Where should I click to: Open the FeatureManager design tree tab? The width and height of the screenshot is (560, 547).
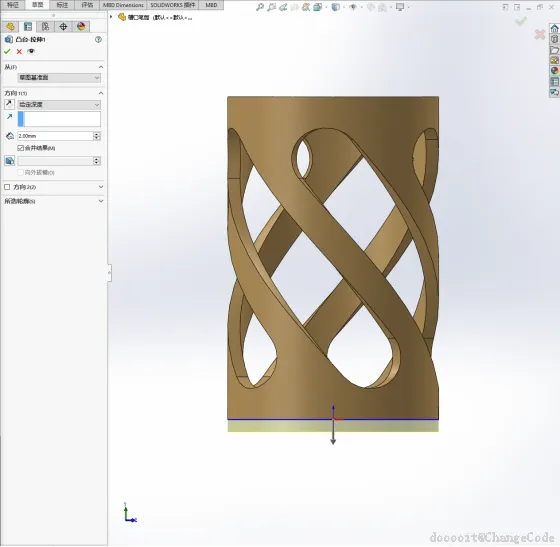tap(10, 27)
